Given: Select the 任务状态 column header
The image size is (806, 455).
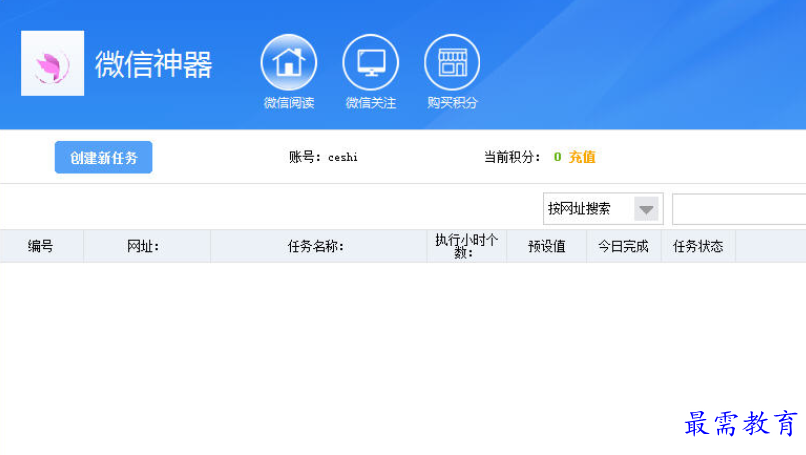Looking at the screenshot, I should 698,246.
